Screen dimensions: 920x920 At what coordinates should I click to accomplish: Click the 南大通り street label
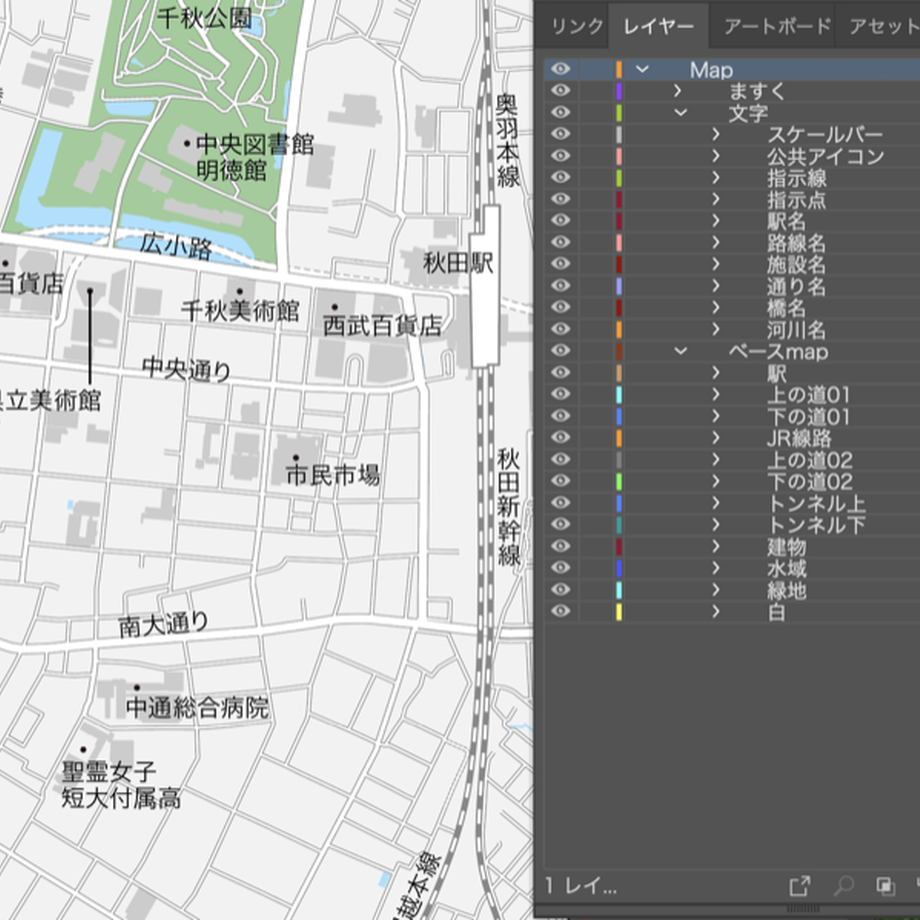[164, 624]
